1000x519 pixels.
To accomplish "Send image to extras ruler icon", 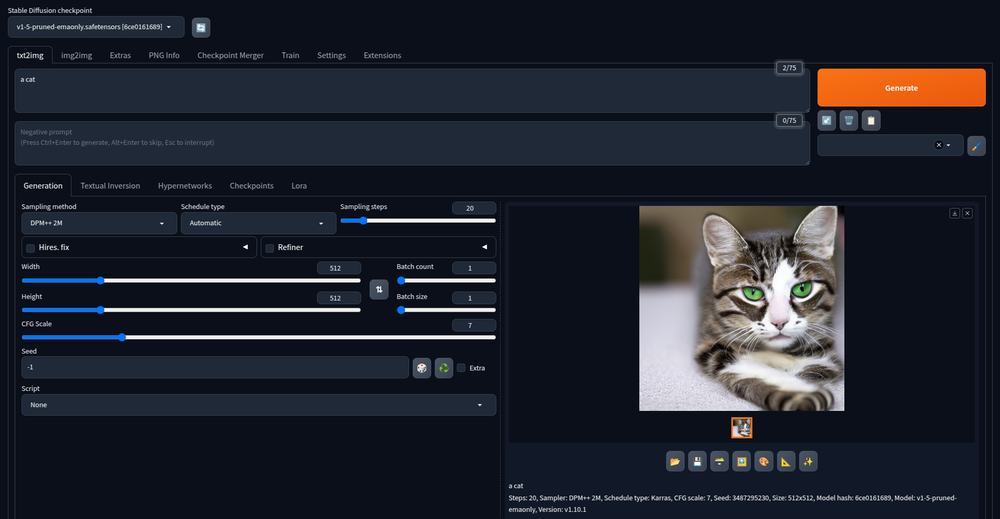I will tap(786, 462).
